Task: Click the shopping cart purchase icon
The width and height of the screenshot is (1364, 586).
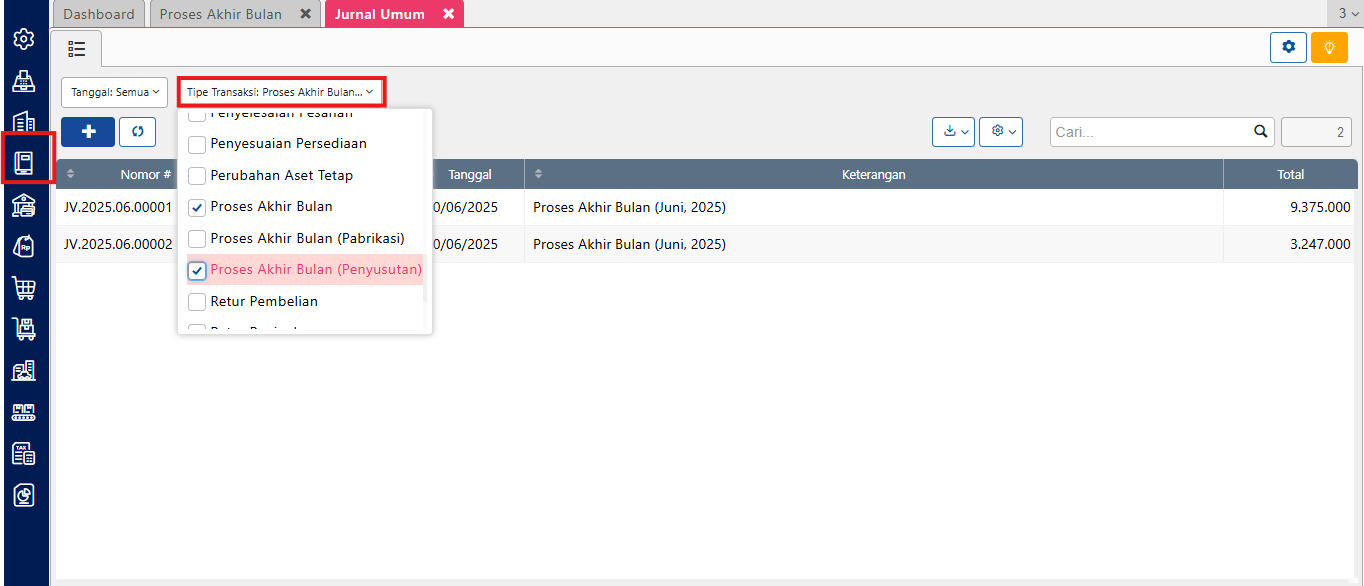Action: [x=24, y=288]
